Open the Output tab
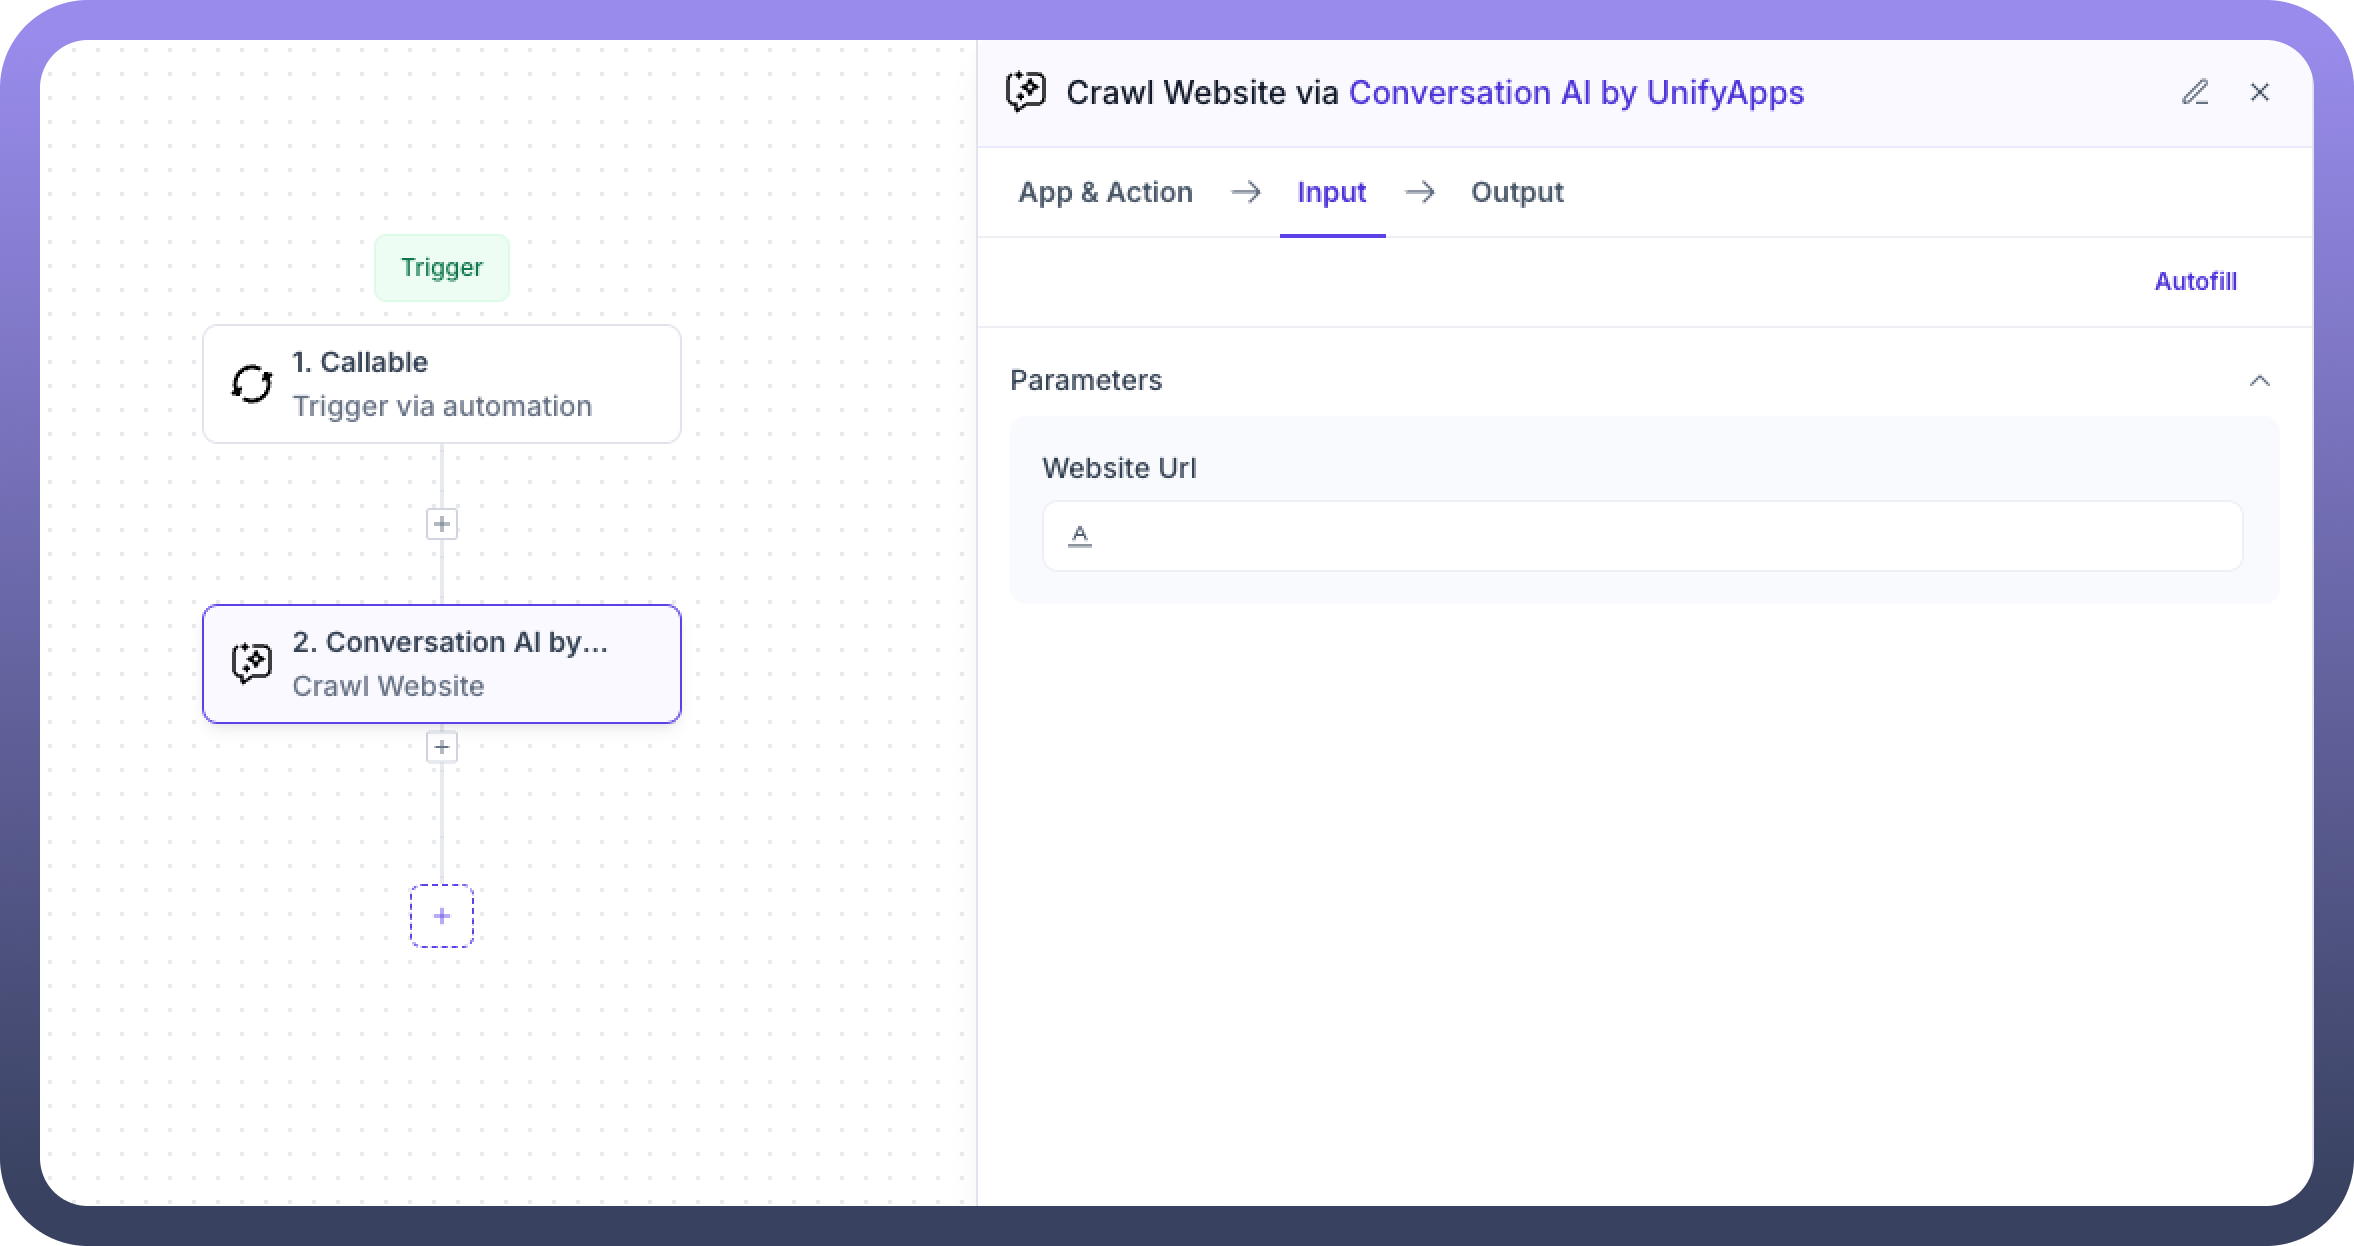 [x=1516, y=192]
